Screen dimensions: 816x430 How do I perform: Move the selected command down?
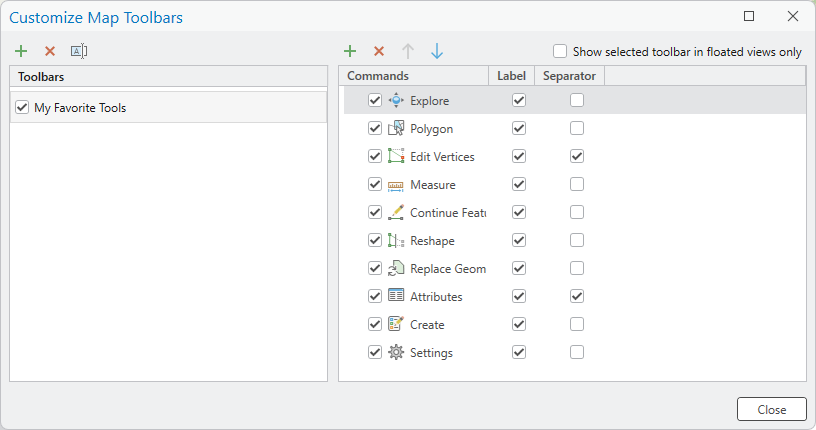point(437,51)
